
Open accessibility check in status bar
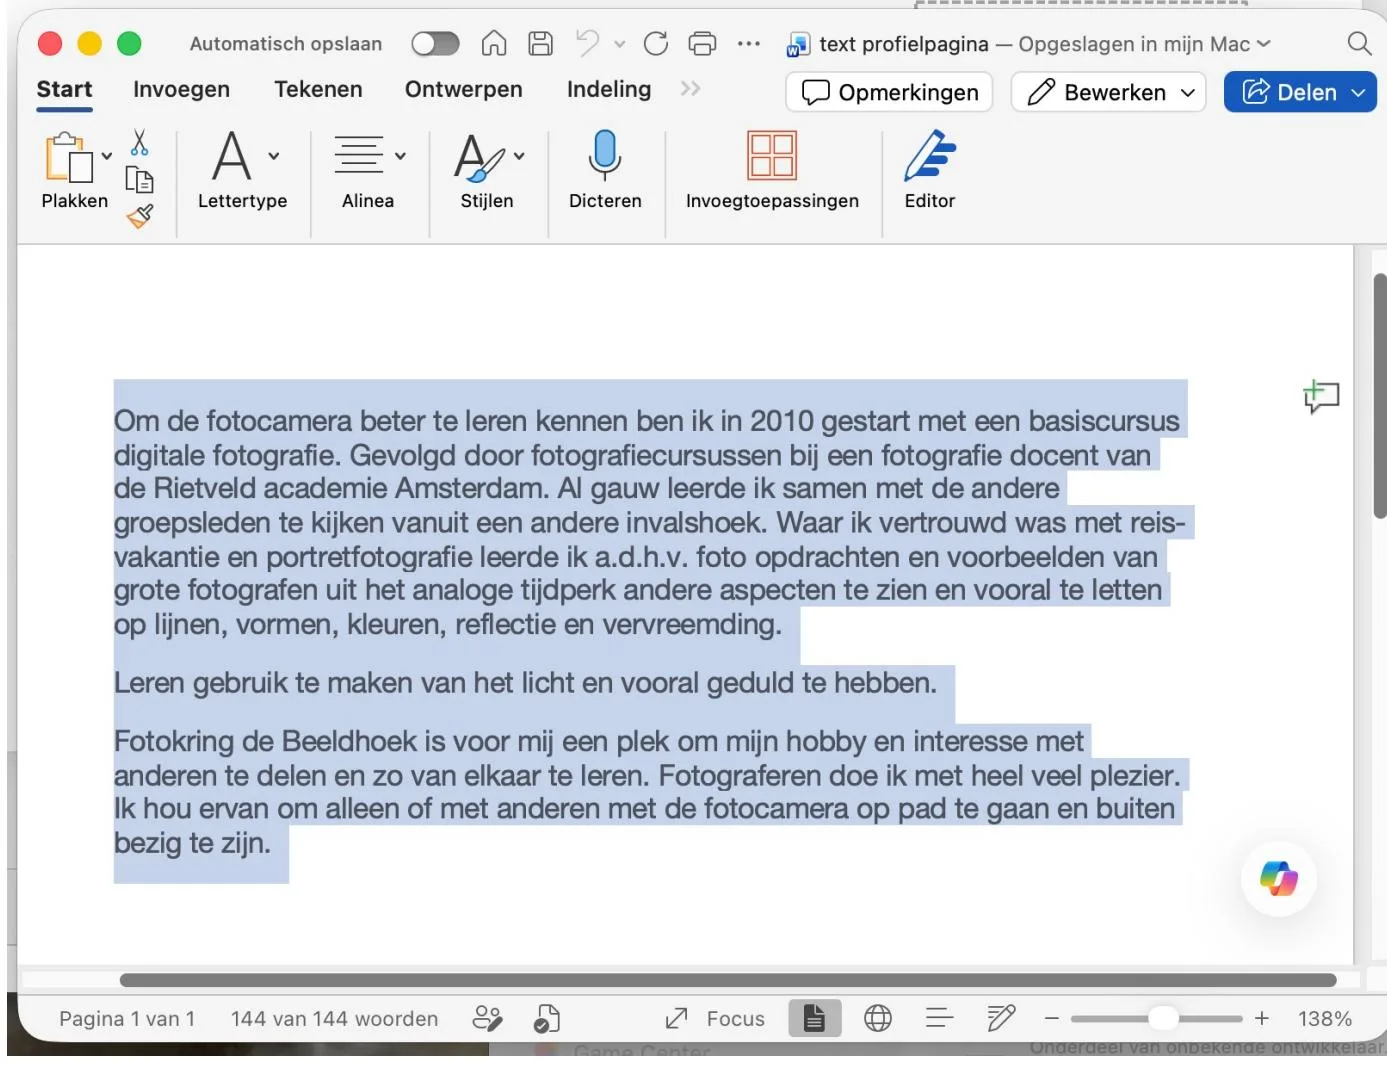[547, 1018]
